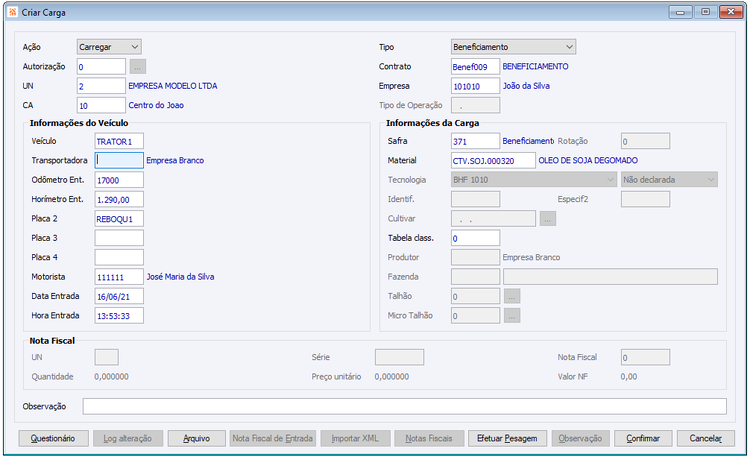The height and width of the screenshot is (457, 750).
Task: Cancel with the Cancelar button
Action: tap(706, 438)
